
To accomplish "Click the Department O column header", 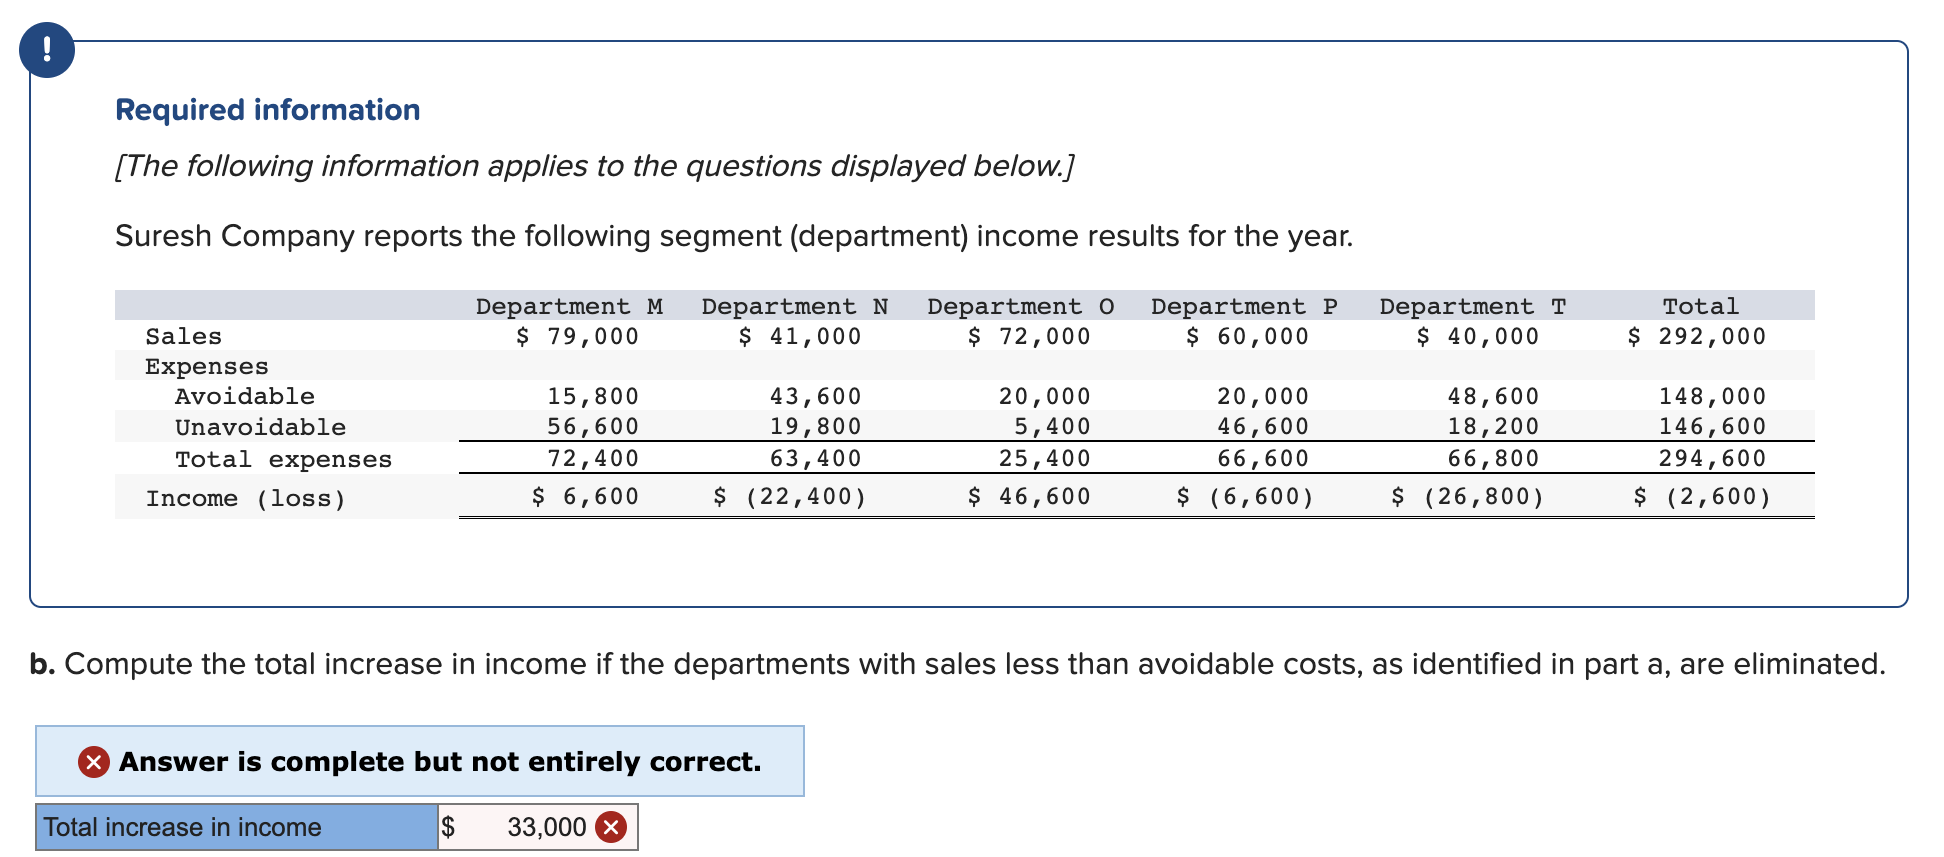I will [x=1020, y=306].
